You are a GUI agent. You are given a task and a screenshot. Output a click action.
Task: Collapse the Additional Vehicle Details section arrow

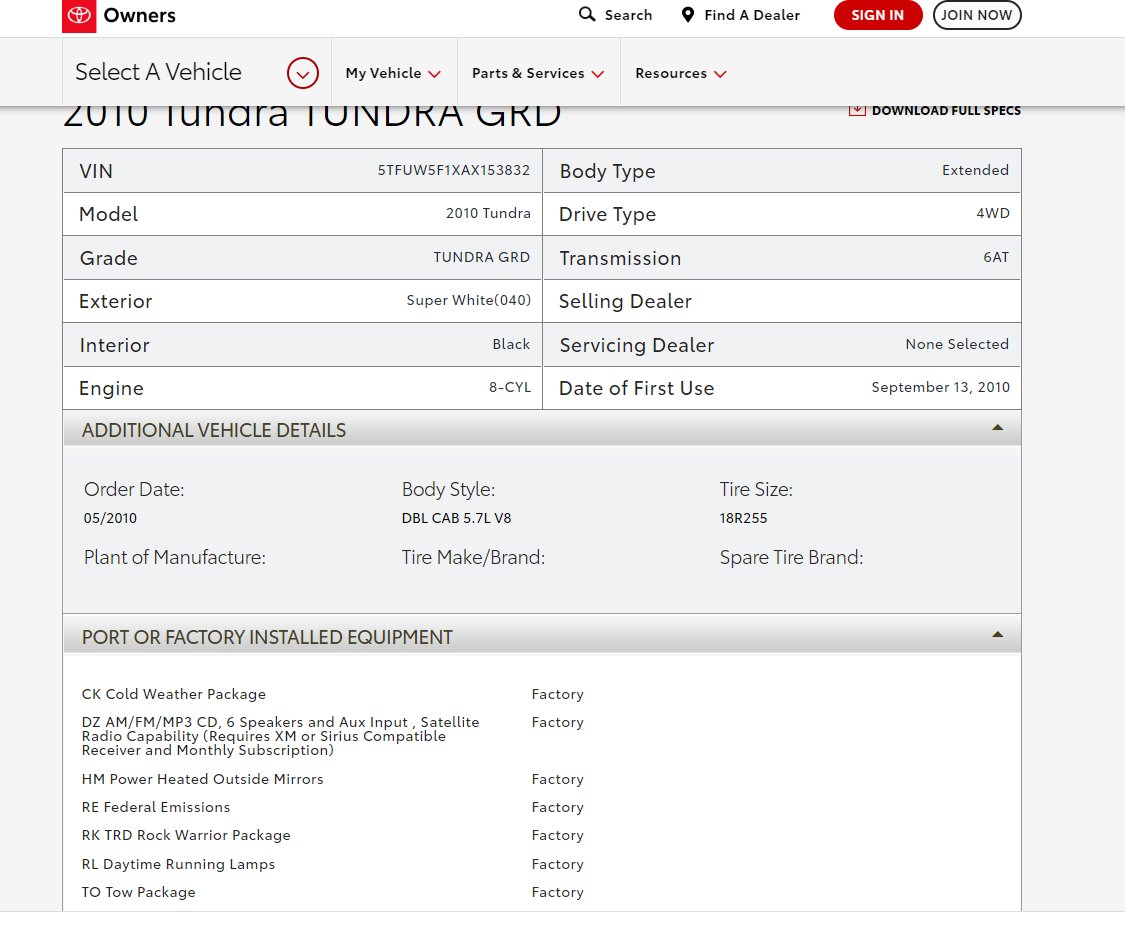pos(997,428)
